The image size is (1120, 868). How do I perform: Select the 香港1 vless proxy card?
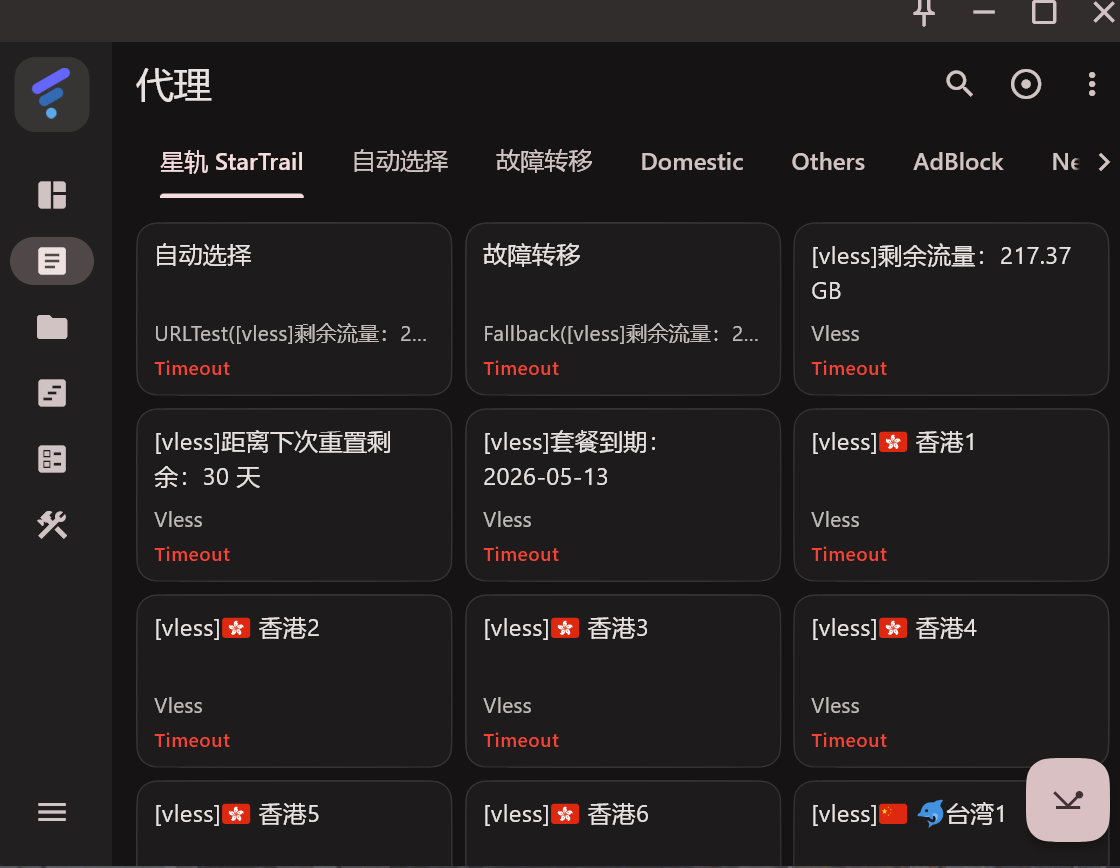coord(950,494)
